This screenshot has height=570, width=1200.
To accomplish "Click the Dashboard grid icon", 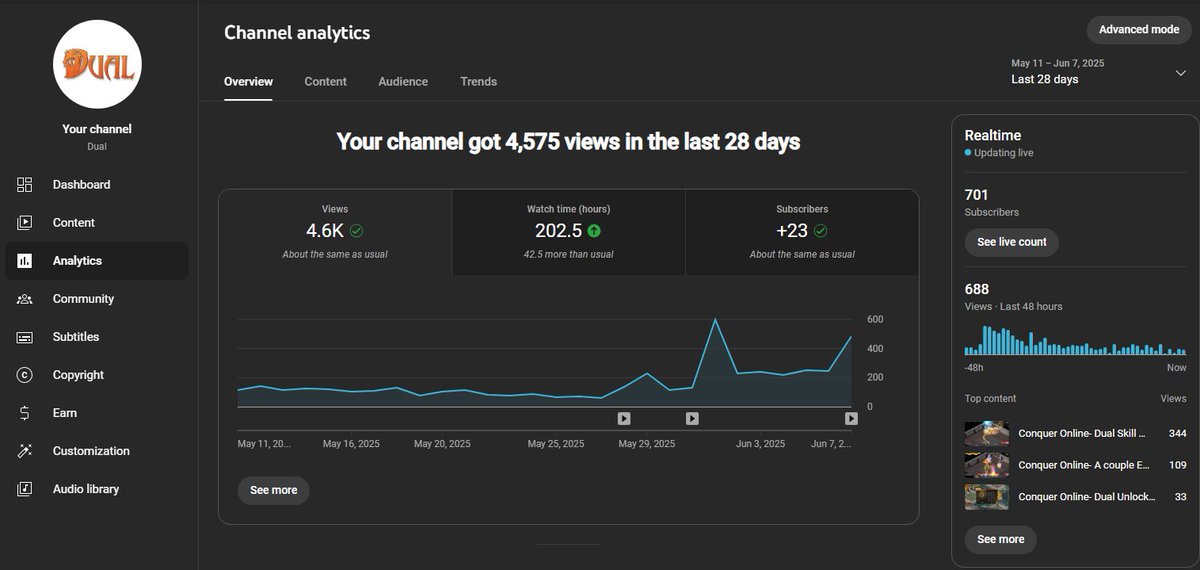I will click(25, 184).
